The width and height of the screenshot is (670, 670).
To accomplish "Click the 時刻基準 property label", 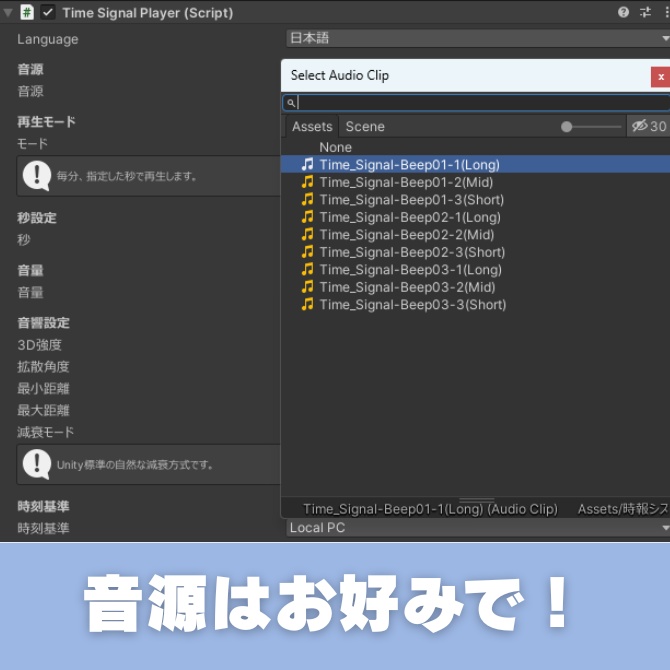I will tap(43, 528).
